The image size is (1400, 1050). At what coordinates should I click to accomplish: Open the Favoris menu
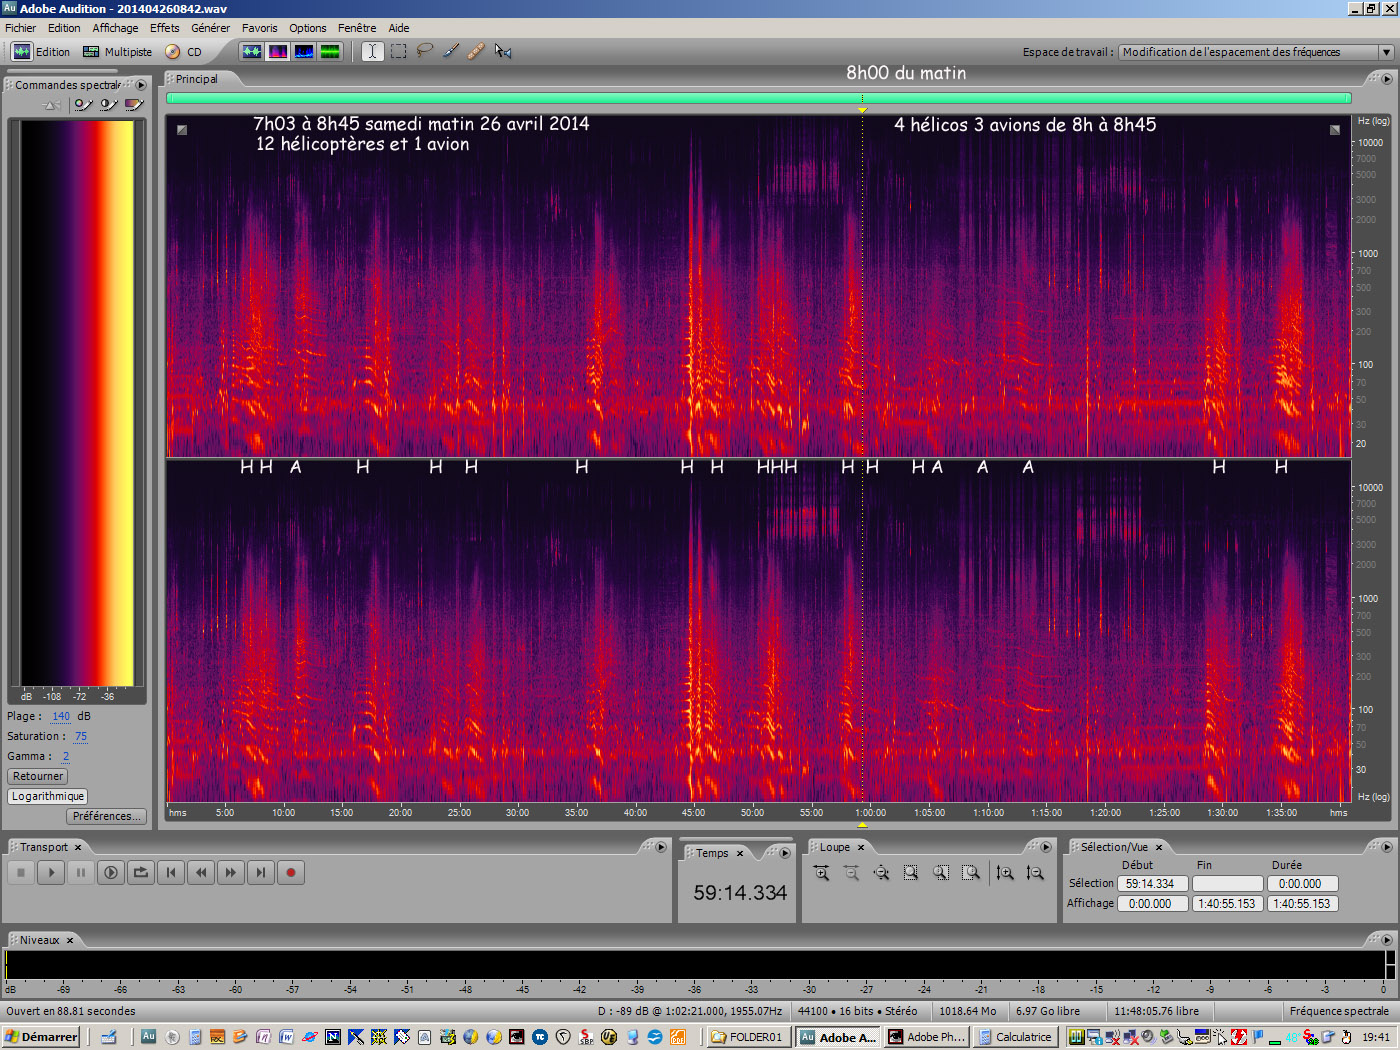click(259, 28)
